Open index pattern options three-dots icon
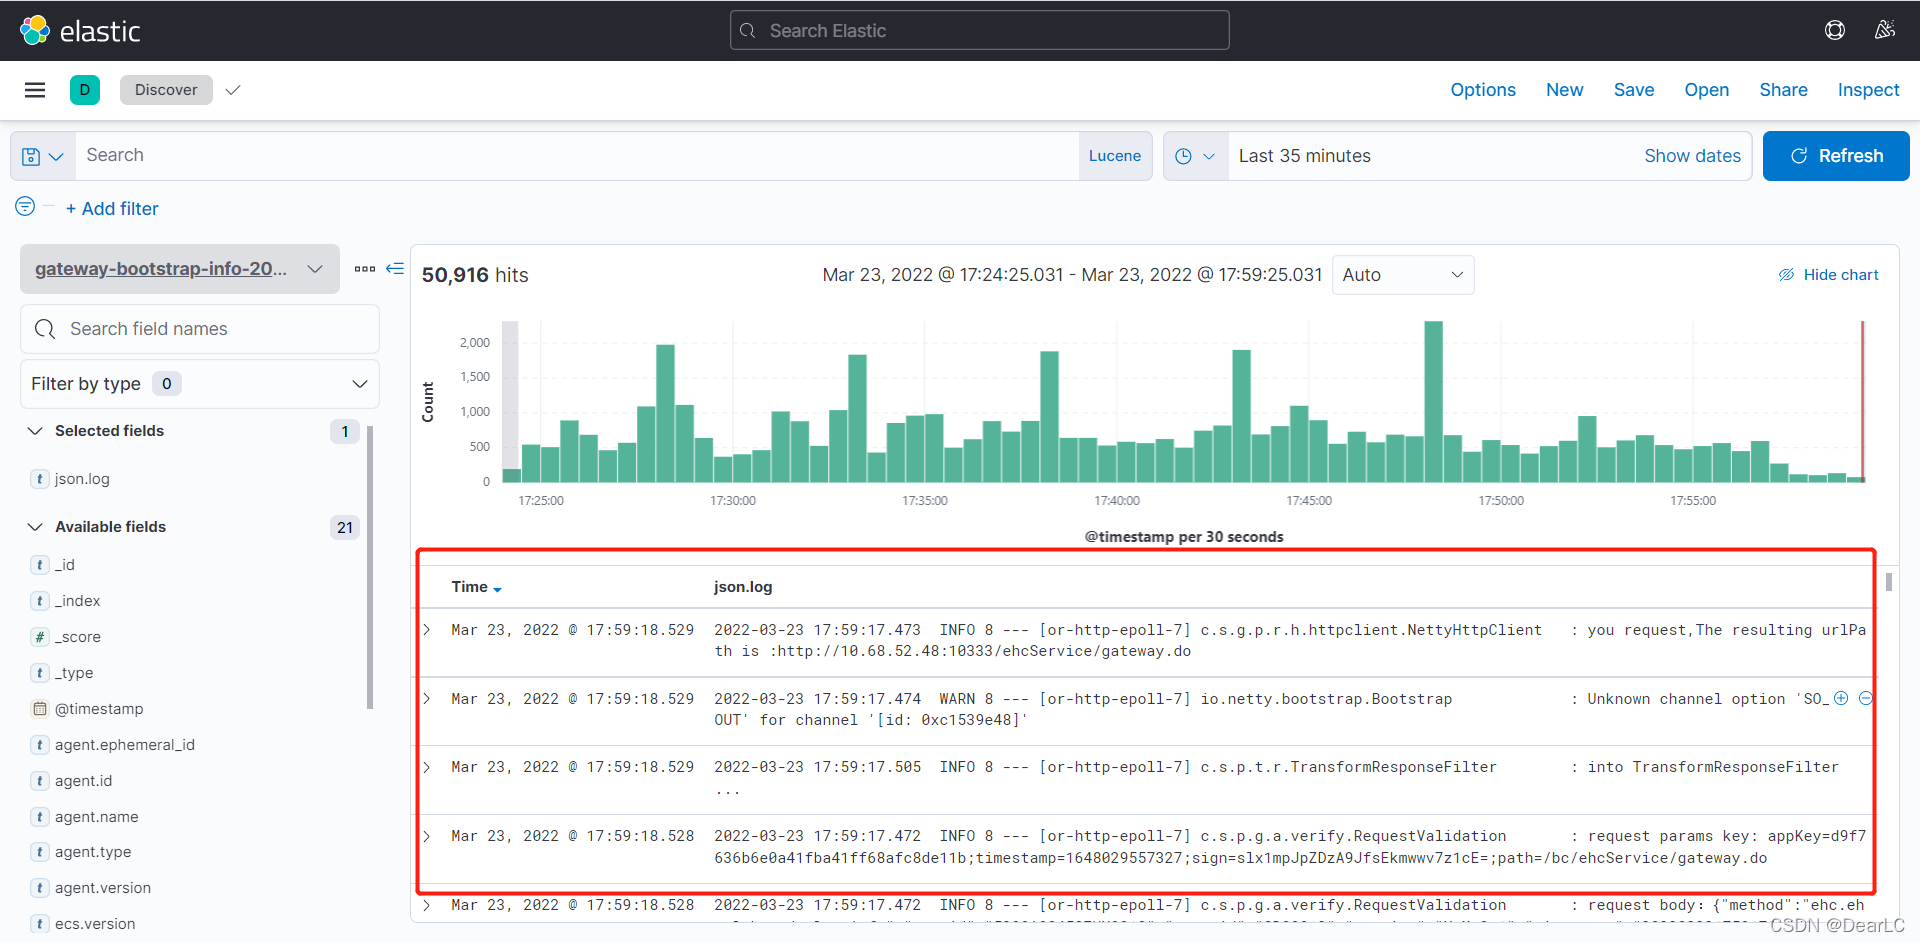 365,268
